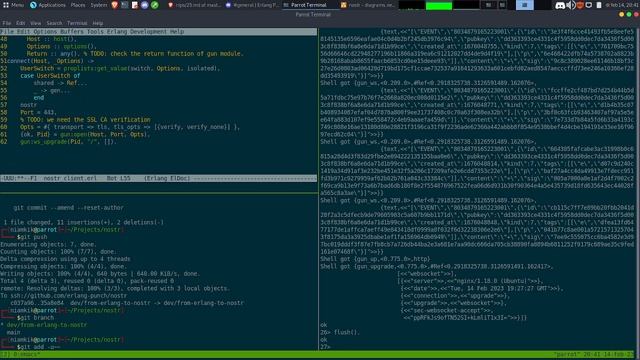The width and height of the screenshot is (640, 360).
Task: Maximize Parrot Terminal with green button
Action: (629, 14)
